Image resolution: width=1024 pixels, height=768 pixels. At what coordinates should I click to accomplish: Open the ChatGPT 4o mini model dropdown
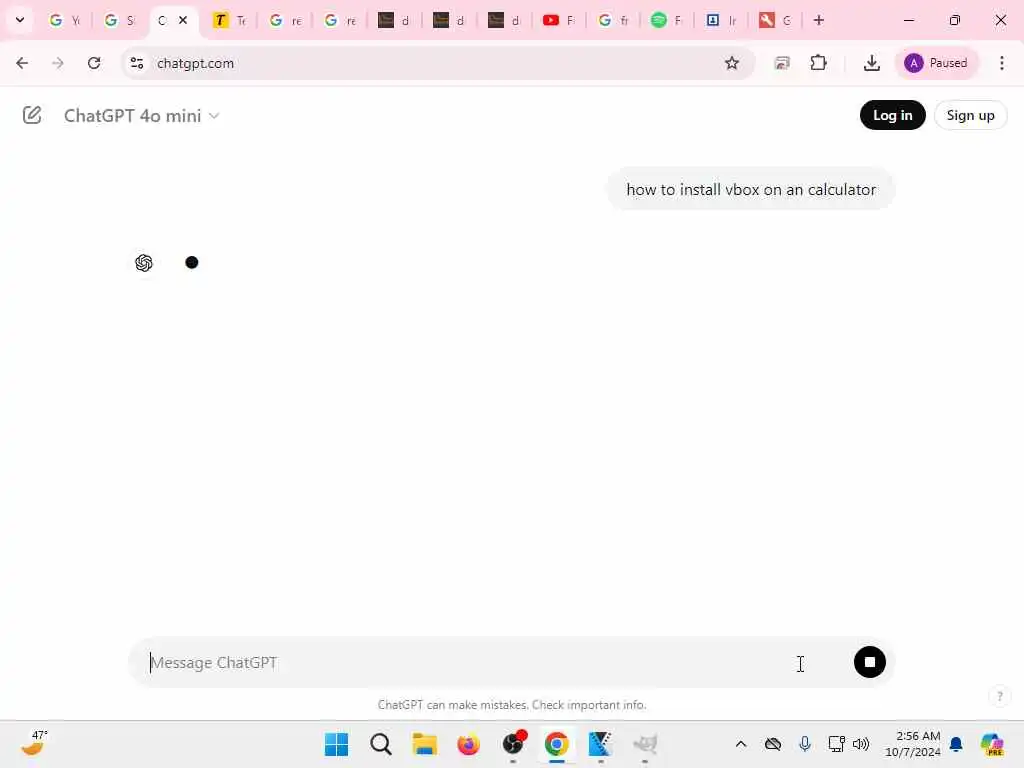click(142, 116)
